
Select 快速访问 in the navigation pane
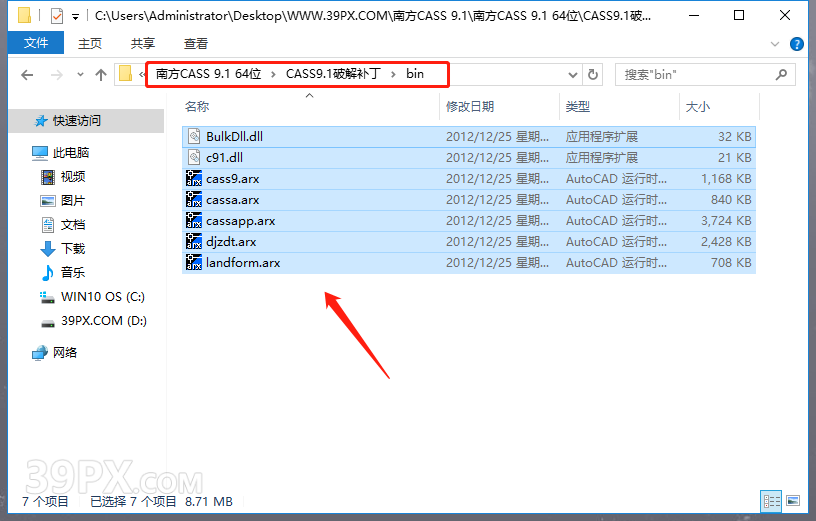(x=76, y=121)
